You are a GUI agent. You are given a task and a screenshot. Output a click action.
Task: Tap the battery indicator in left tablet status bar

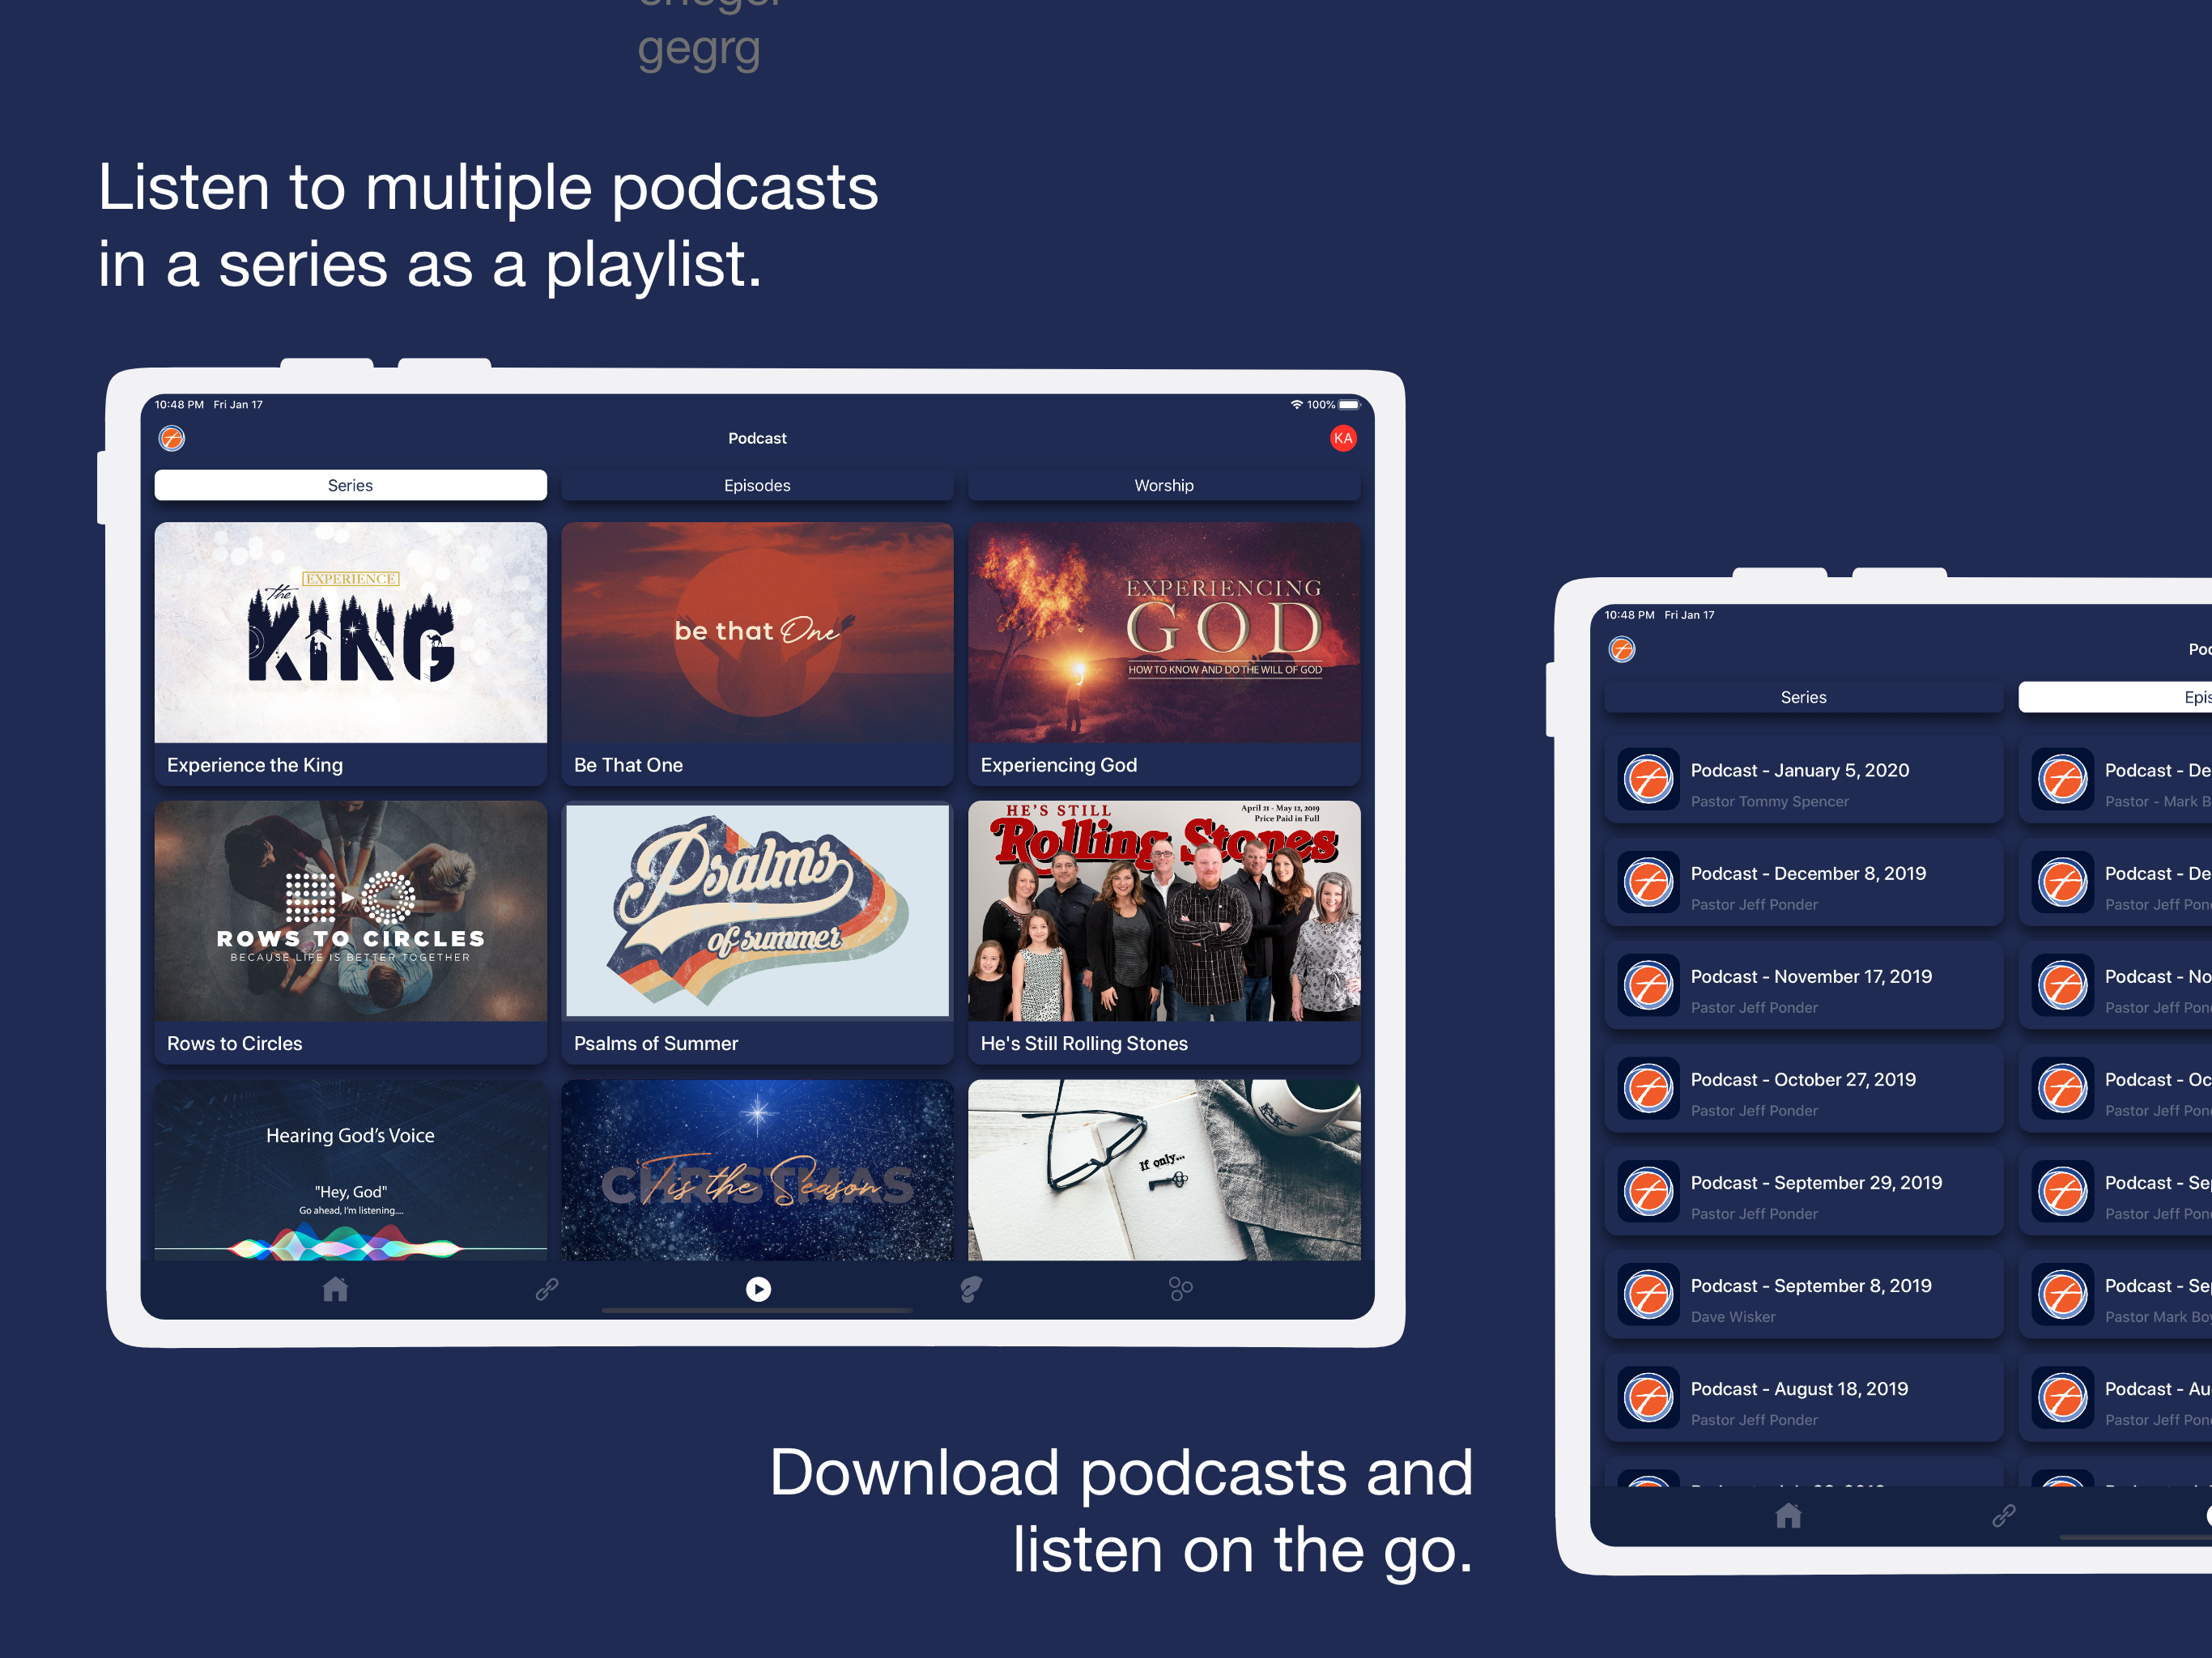(1350, 405)
